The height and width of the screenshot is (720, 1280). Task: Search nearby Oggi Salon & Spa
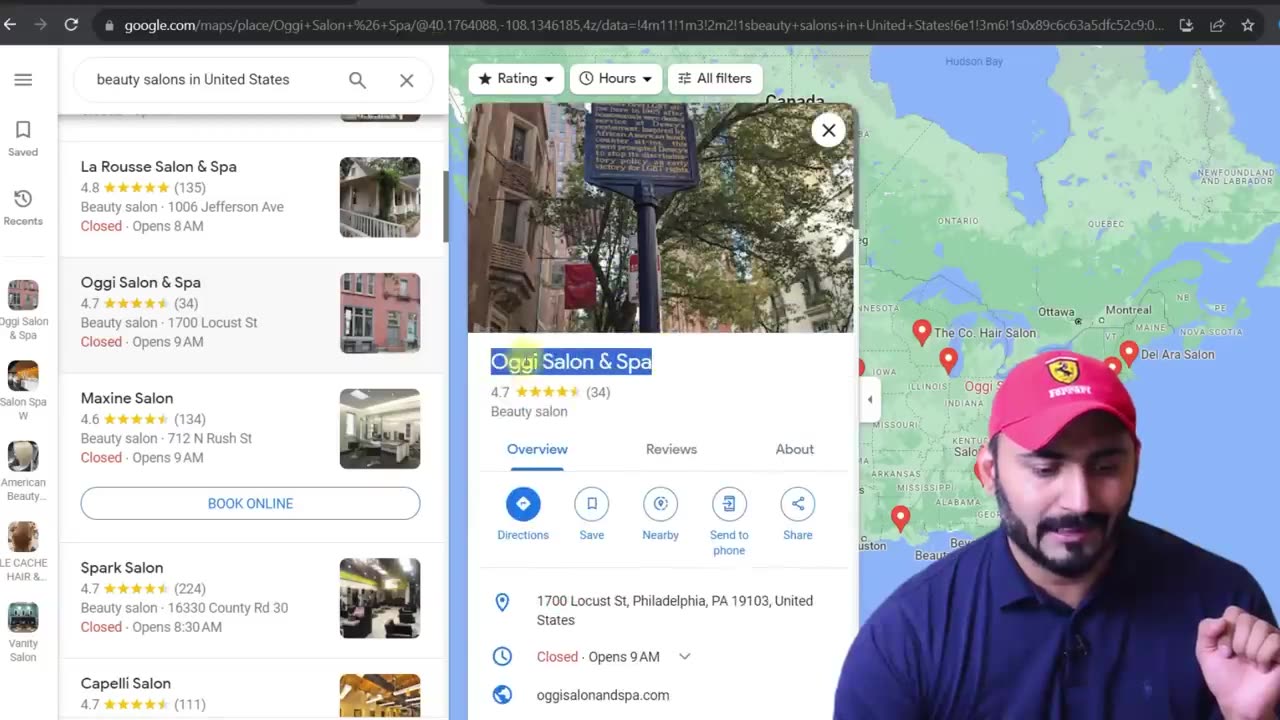pos(660,514)
